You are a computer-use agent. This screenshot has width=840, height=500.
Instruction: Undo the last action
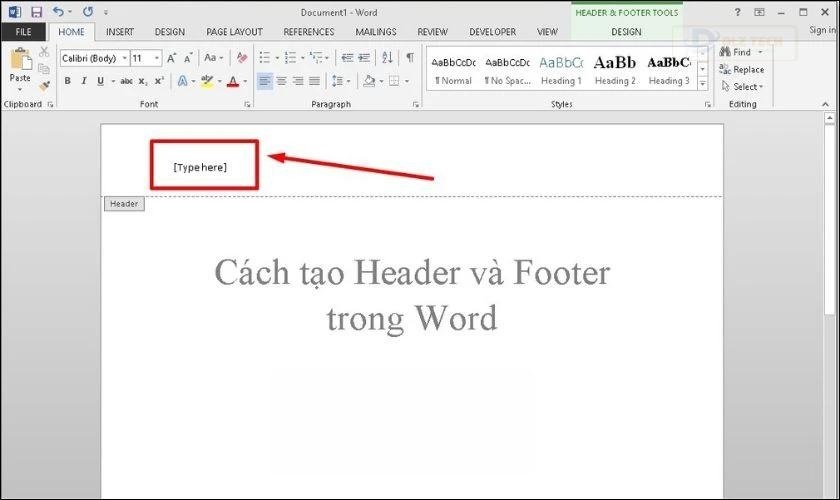tap(58, 11)
